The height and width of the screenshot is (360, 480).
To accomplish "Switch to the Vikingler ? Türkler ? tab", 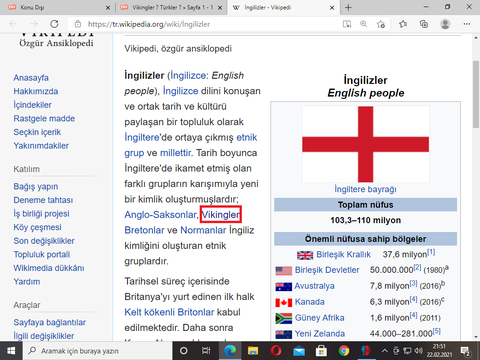I will click(171, 7).
